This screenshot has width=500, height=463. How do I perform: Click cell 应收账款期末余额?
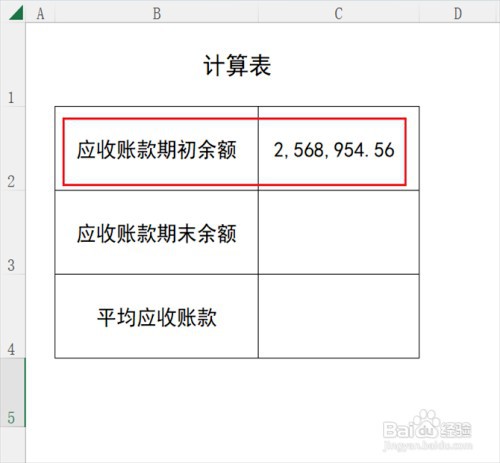tap(157, 232)
